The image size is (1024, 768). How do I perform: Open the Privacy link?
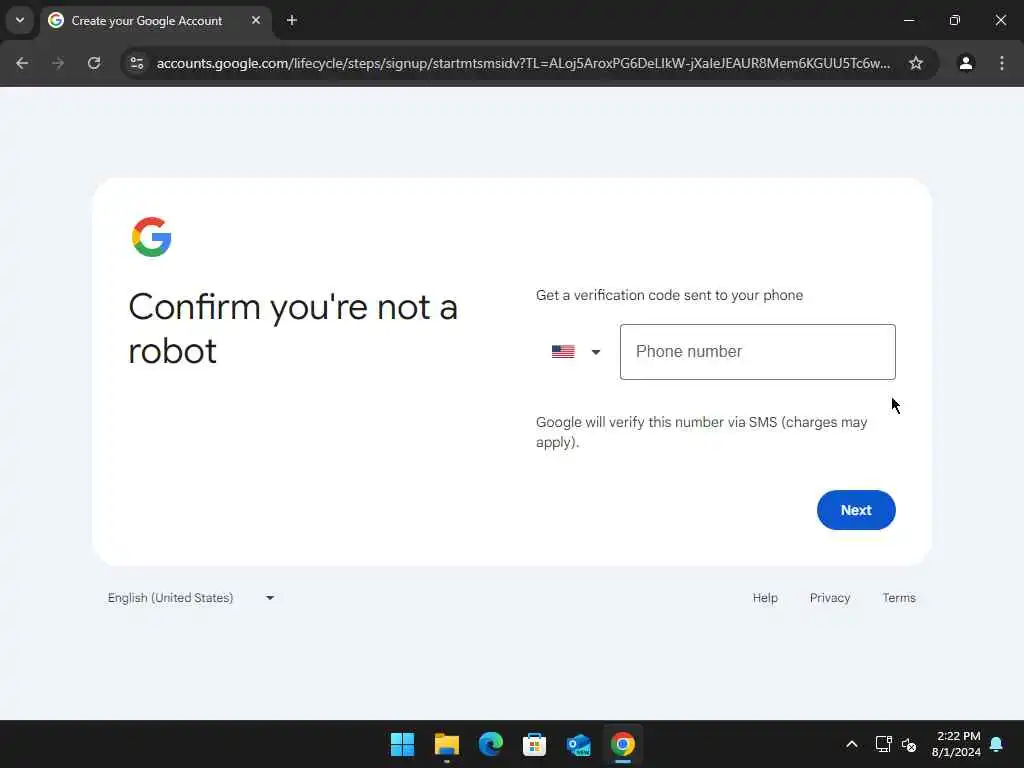tap(829, 598)
